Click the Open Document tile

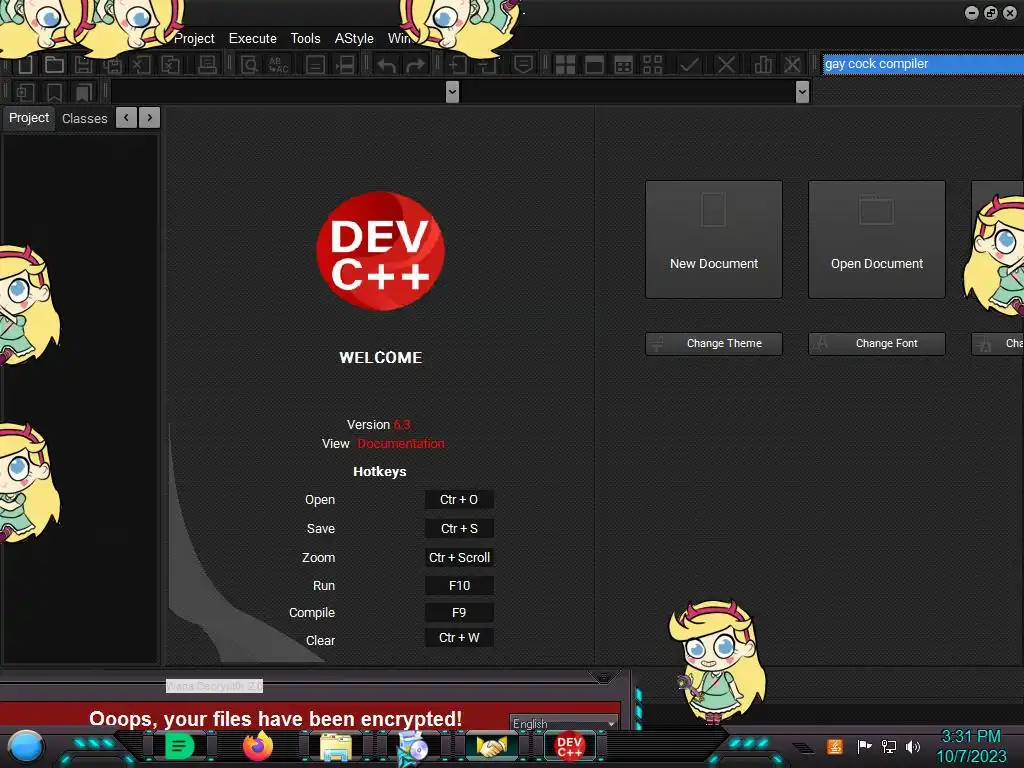(x=877, y=240)
